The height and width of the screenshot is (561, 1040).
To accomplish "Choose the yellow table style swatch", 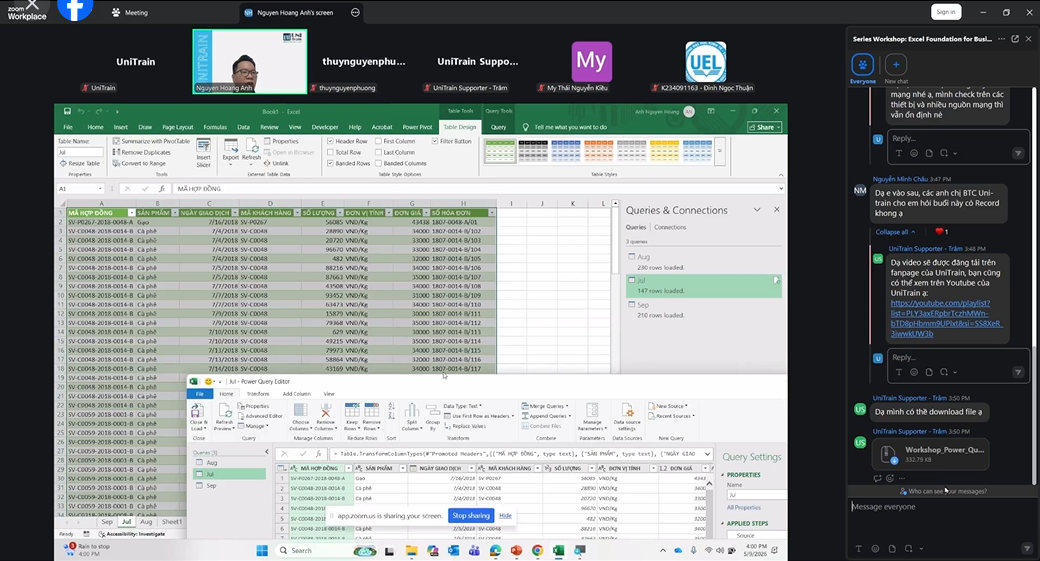I will [664, 151].
